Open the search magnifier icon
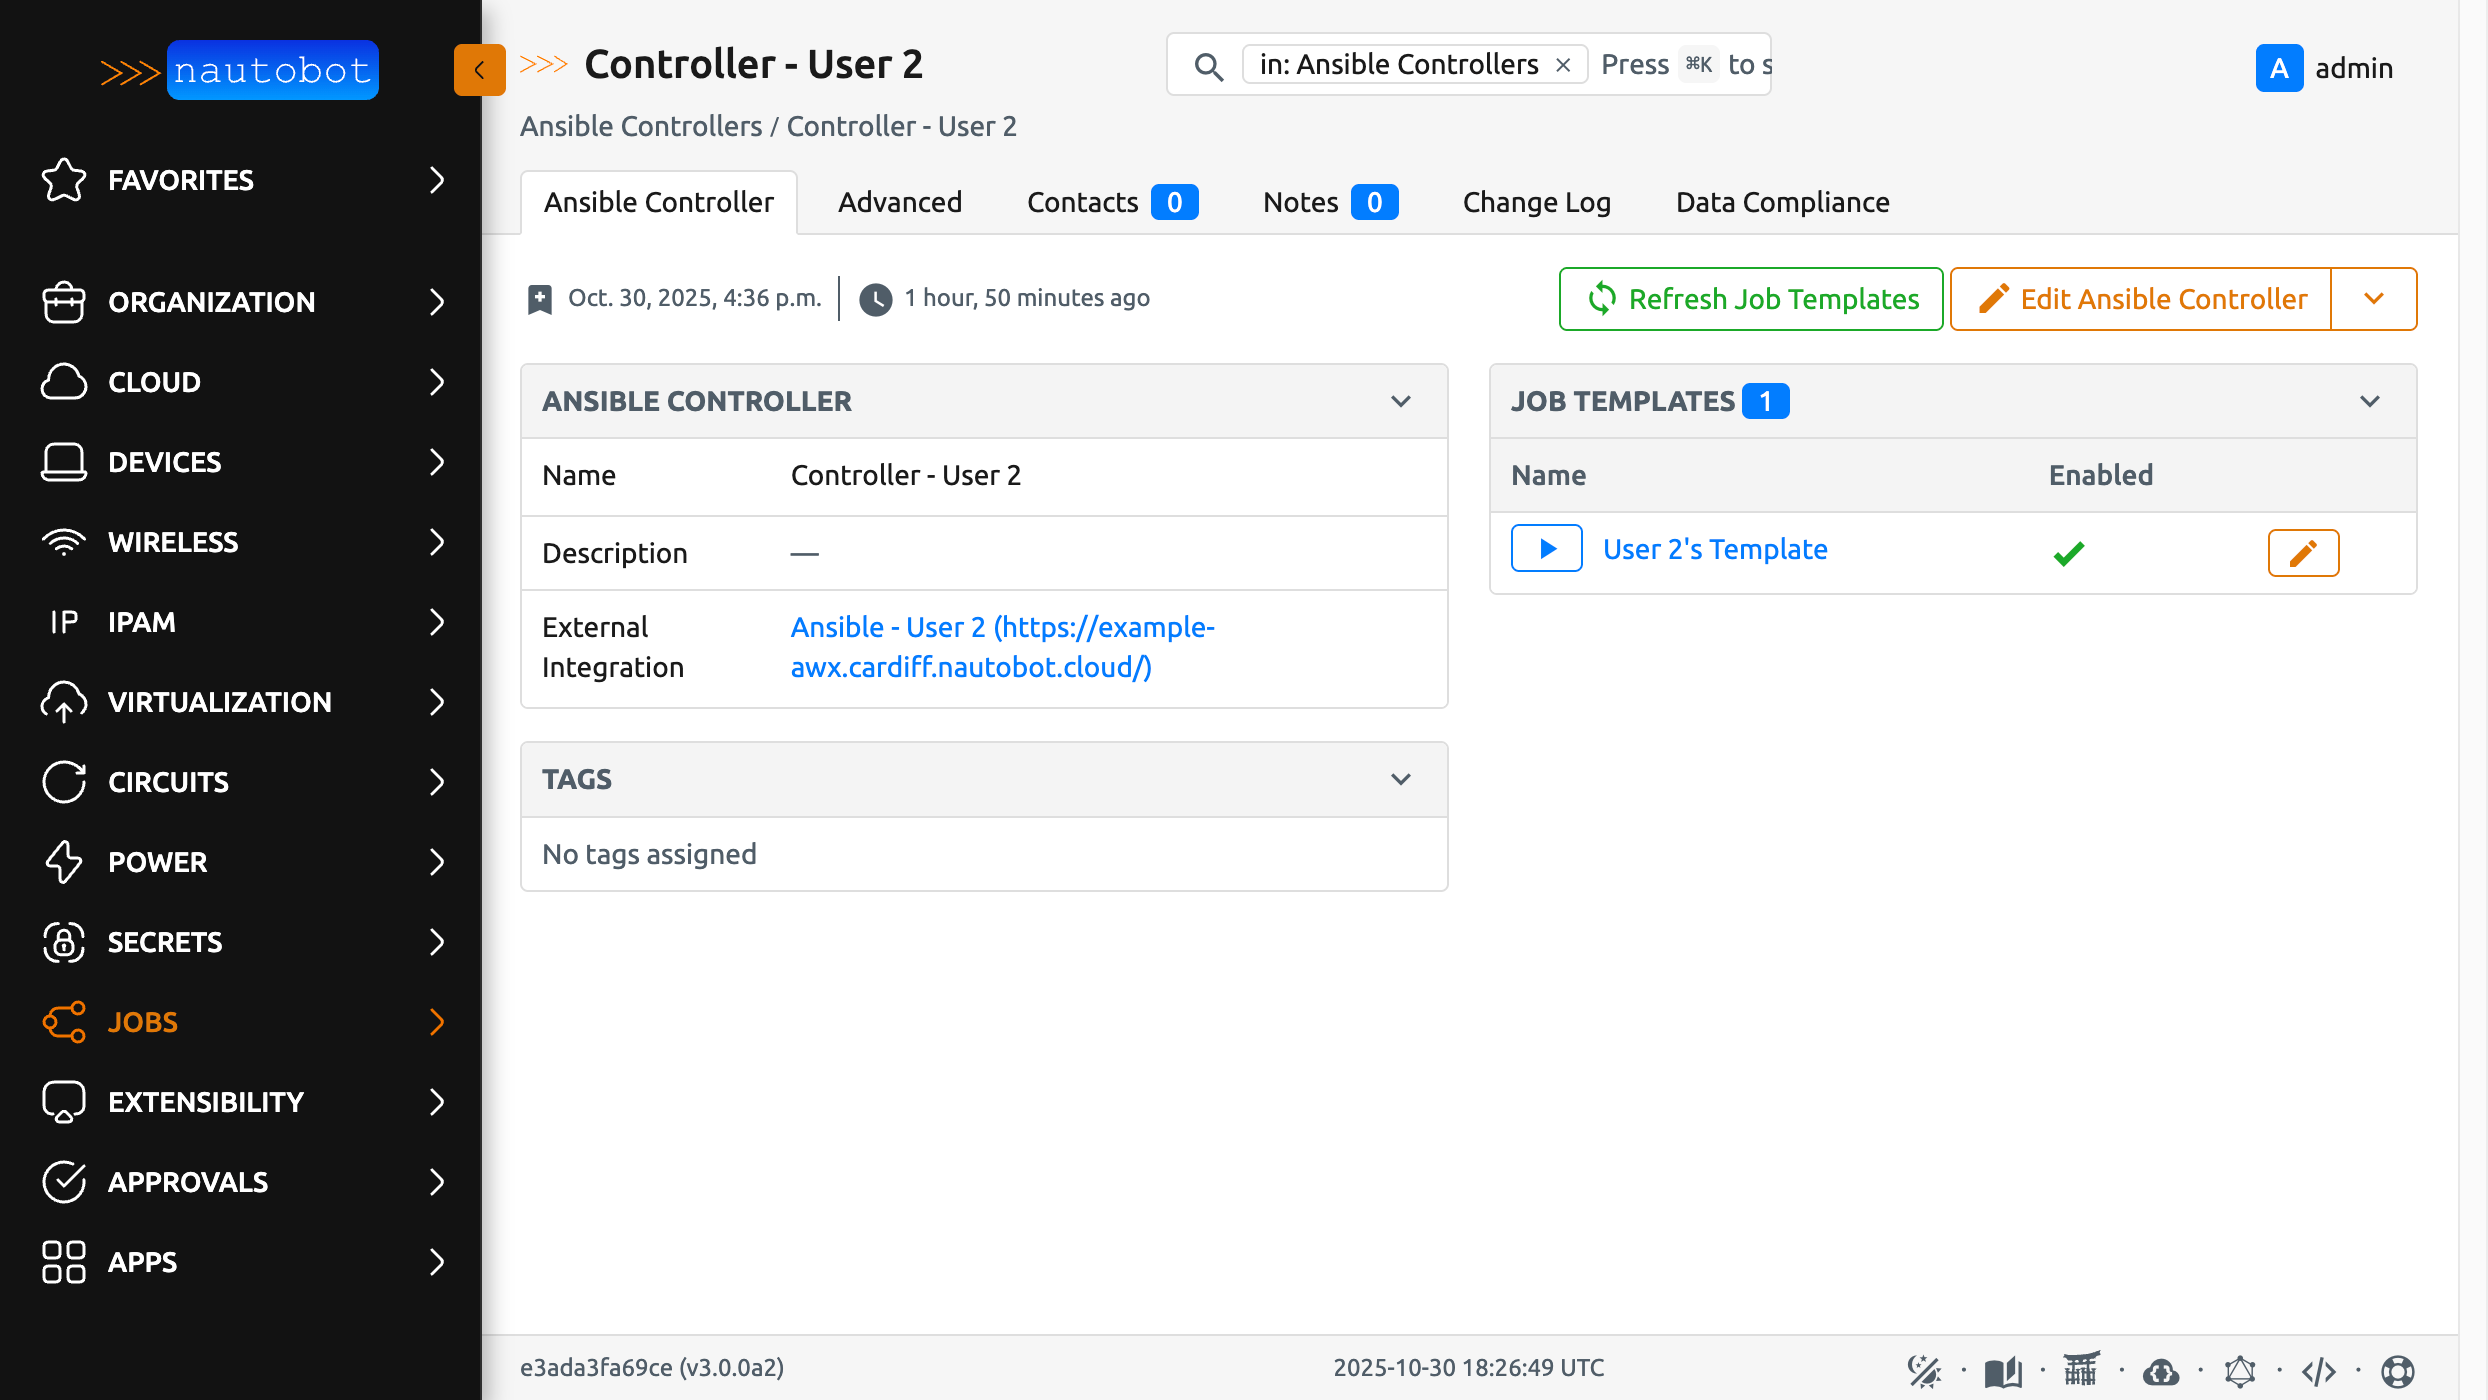 (x=1209, y=66)
